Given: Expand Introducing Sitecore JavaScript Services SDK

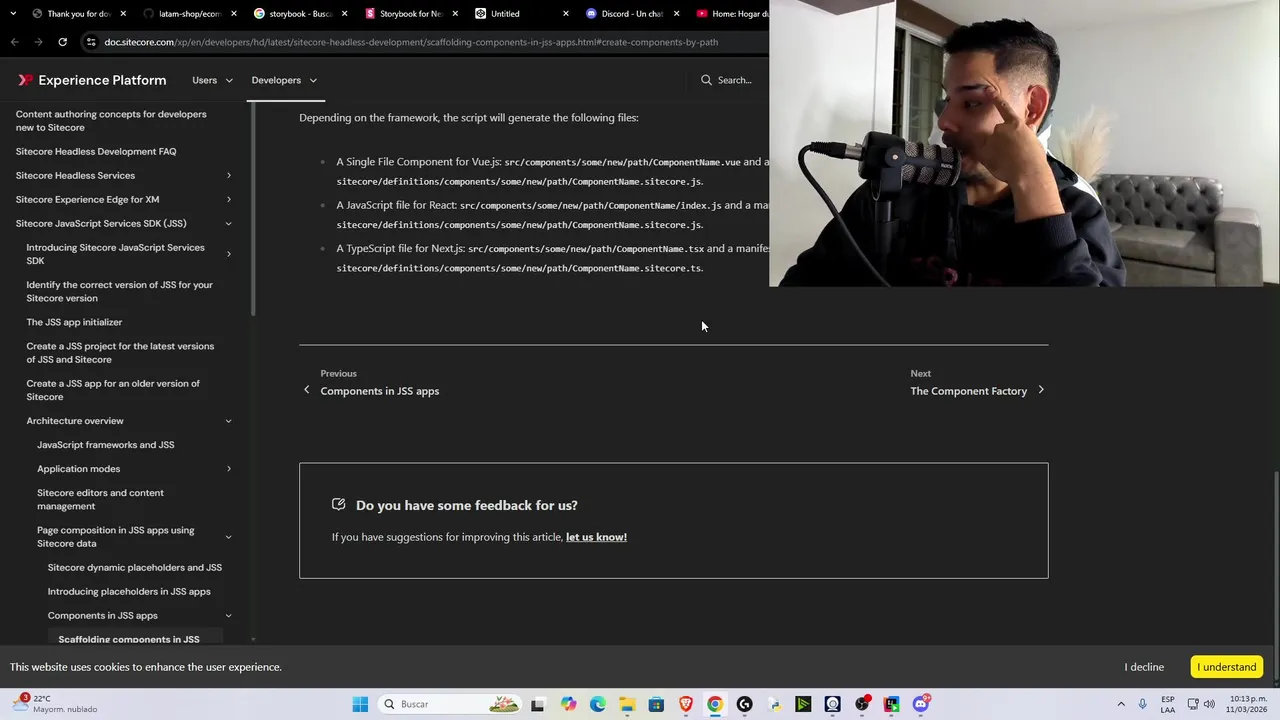Looking at the screenshot, I should [228, 254].
